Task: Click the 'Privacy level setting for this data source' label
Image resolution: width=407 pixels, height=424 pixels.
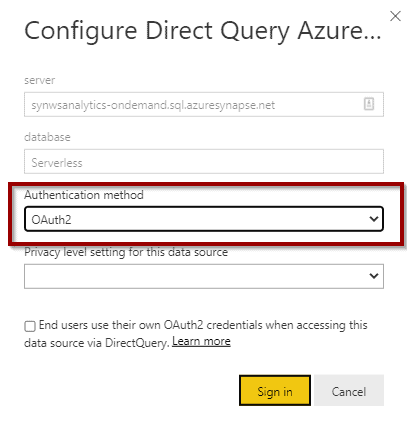Action: (126, 252)
